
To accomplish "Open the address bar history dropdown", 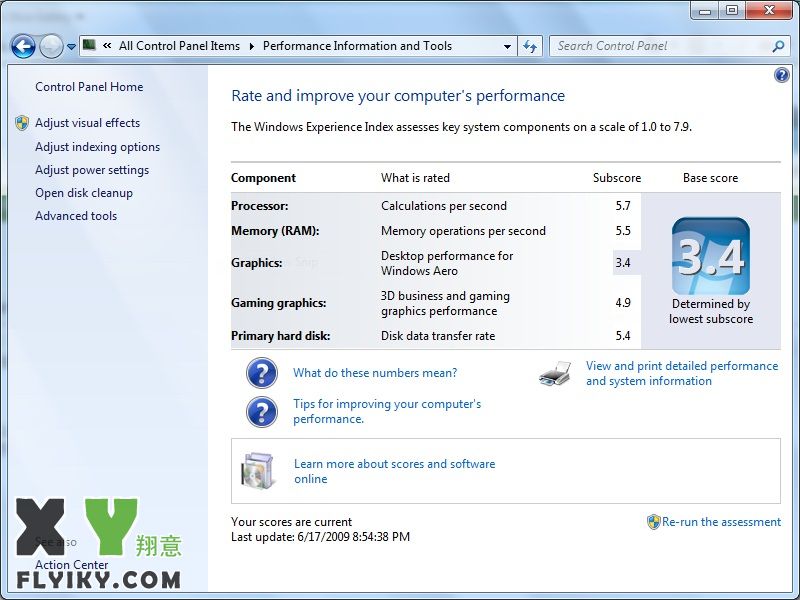I will 507,46.
